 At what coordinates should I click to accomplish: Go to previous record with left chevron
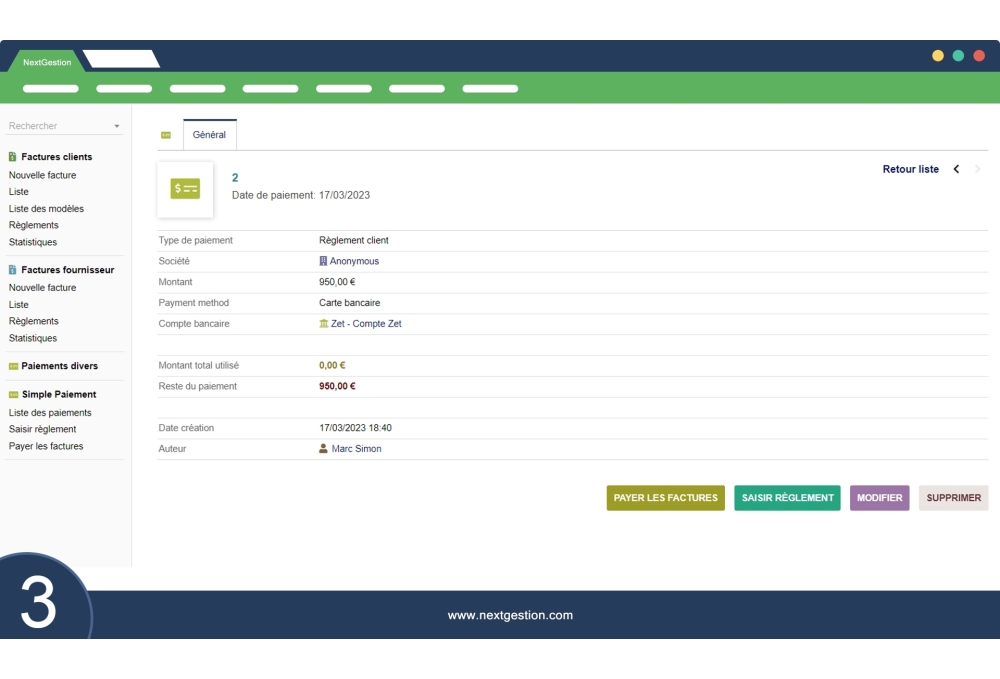click(956, 169)
